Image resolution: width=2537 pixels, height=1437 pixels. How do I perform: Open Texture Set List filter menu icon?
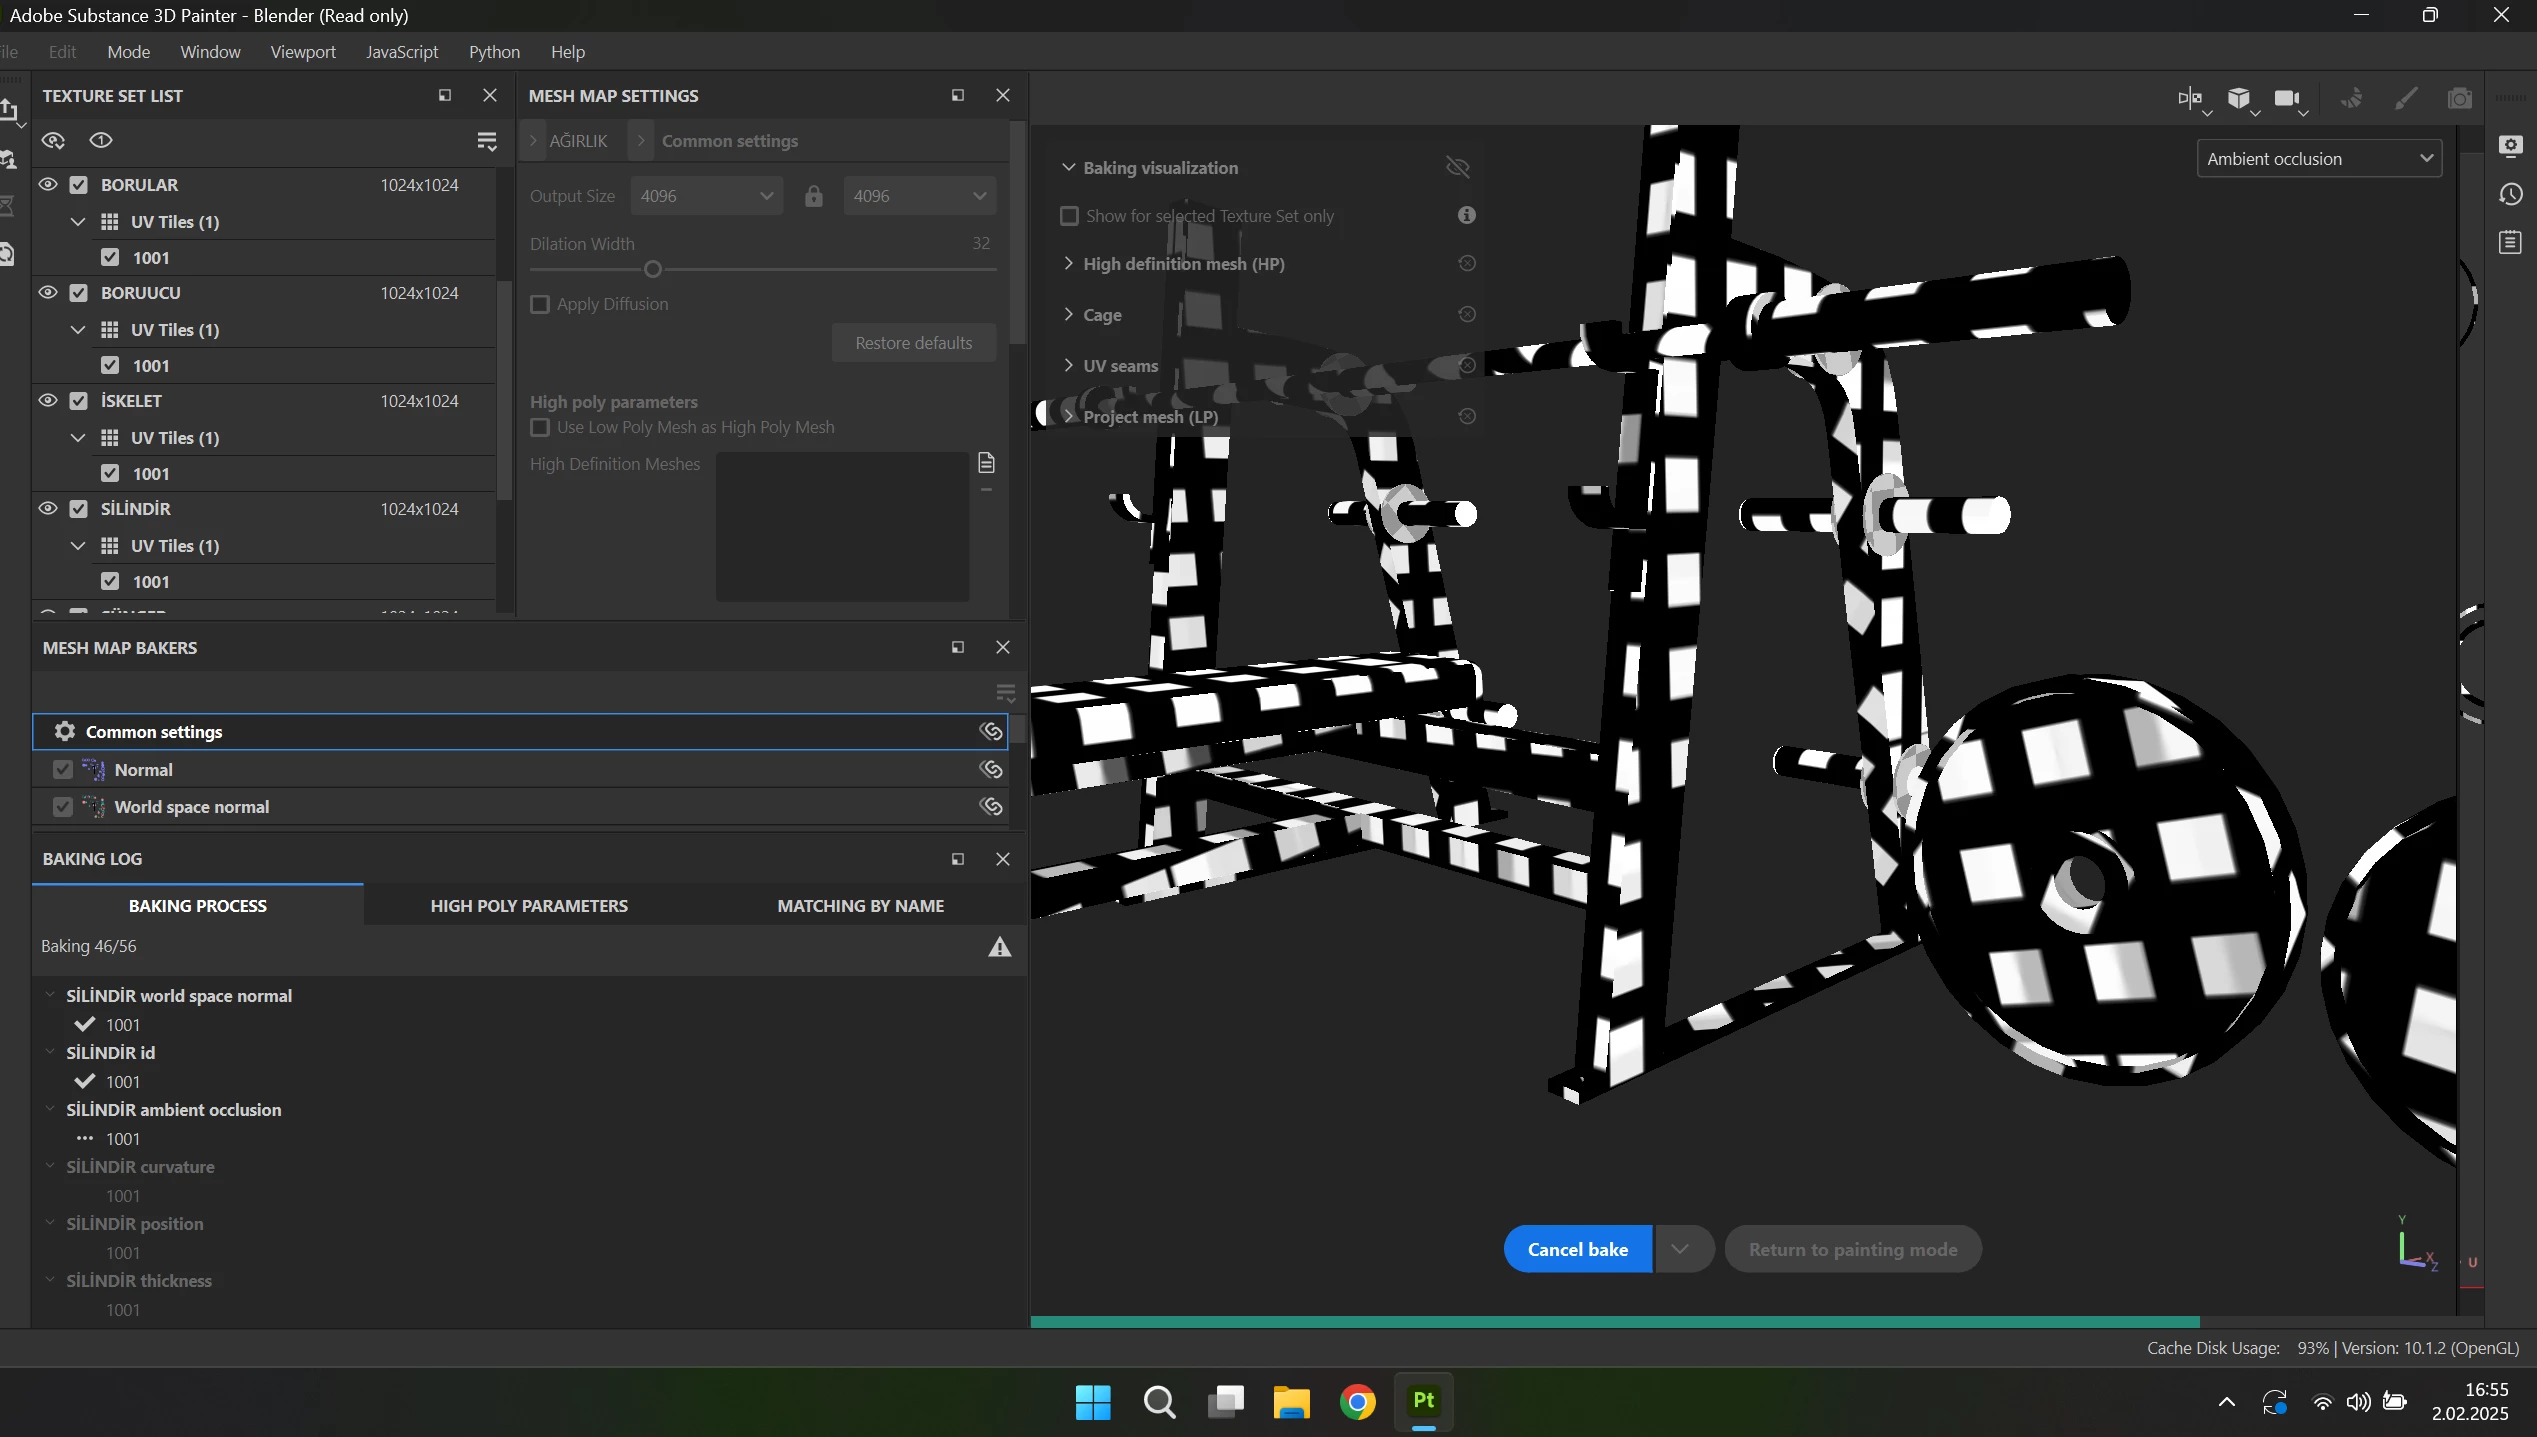[487, 141]
